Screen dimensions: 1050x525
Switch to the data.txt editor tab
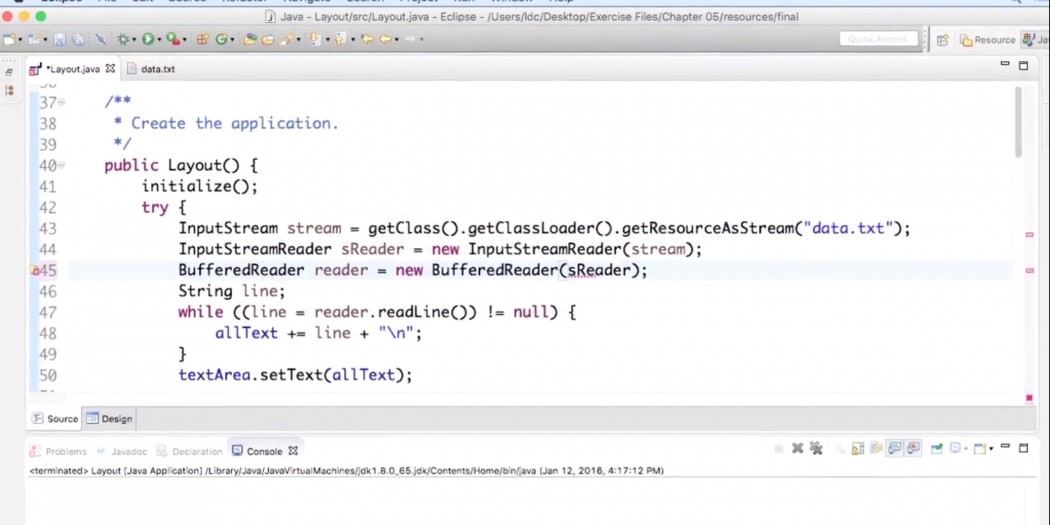[151, 69]
